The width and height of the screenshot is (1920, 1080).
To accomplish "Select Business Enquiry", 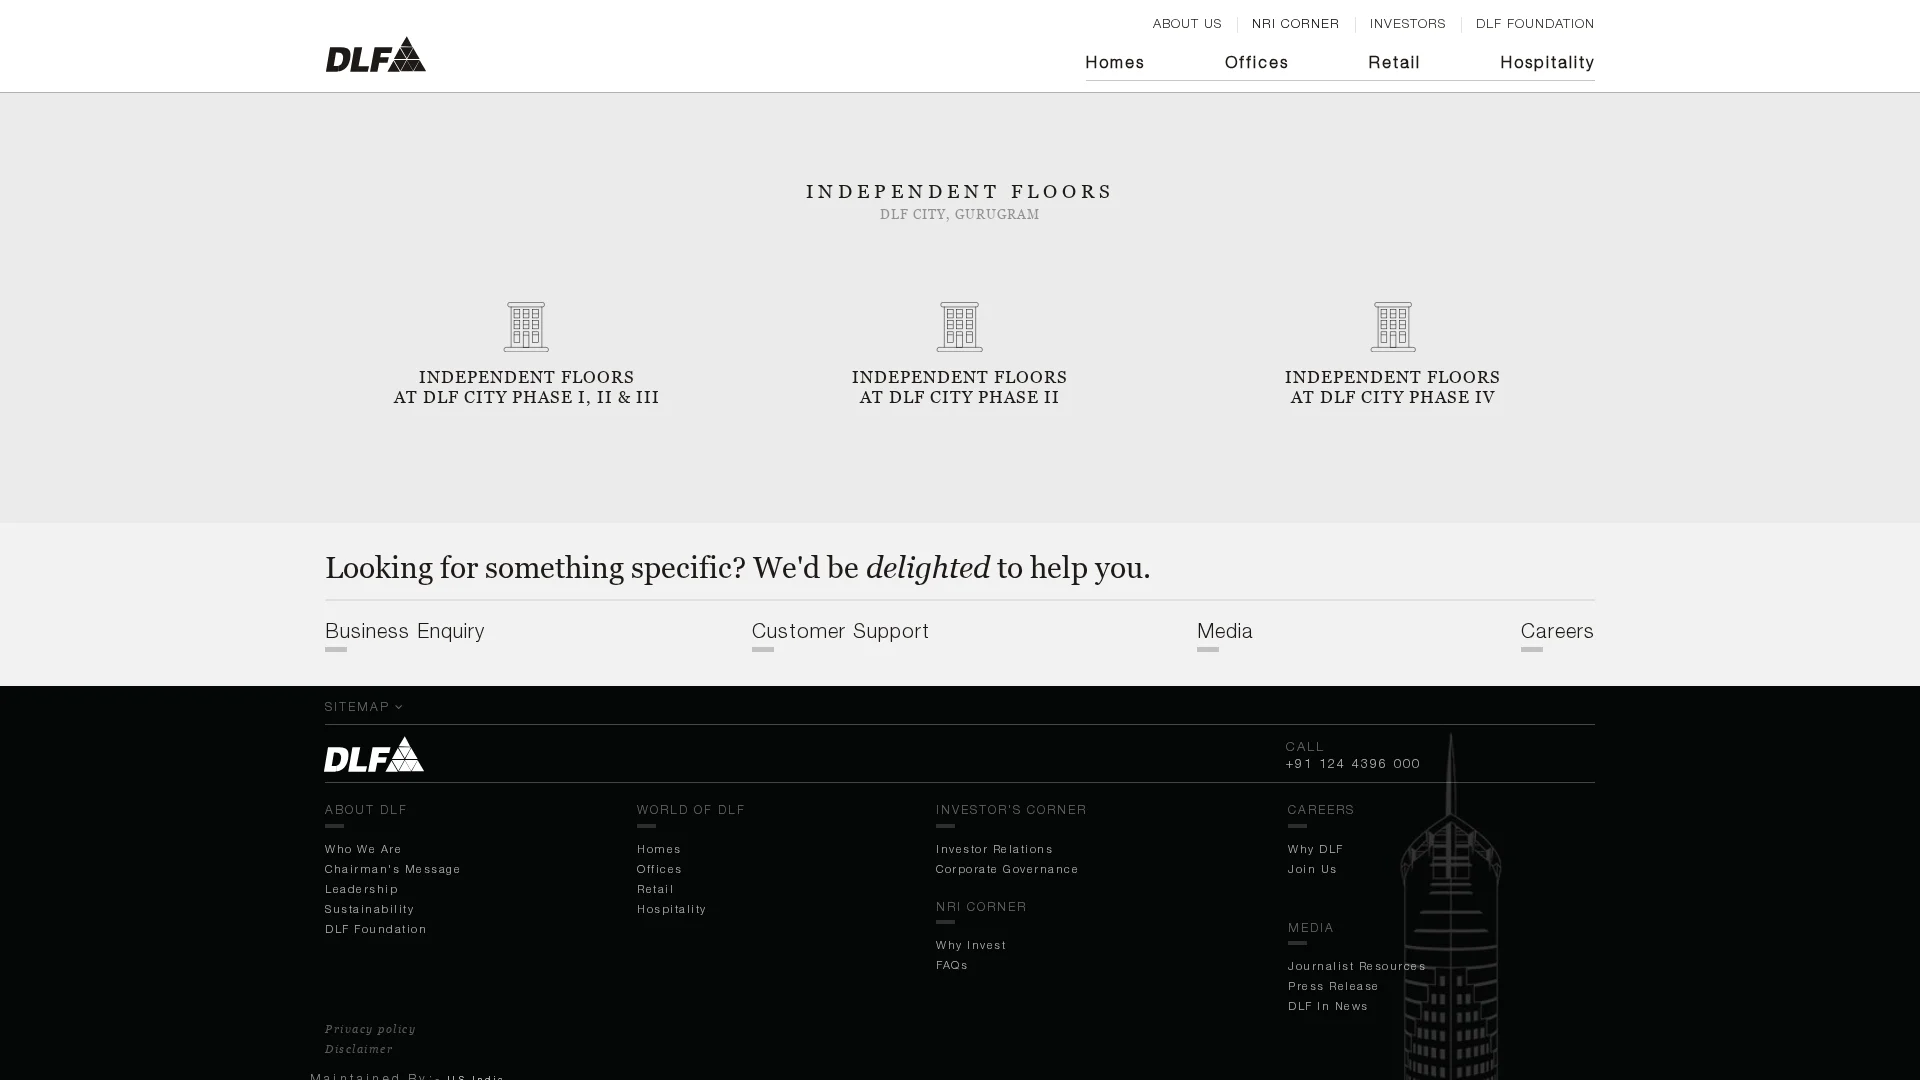I will tap(405, 632).
